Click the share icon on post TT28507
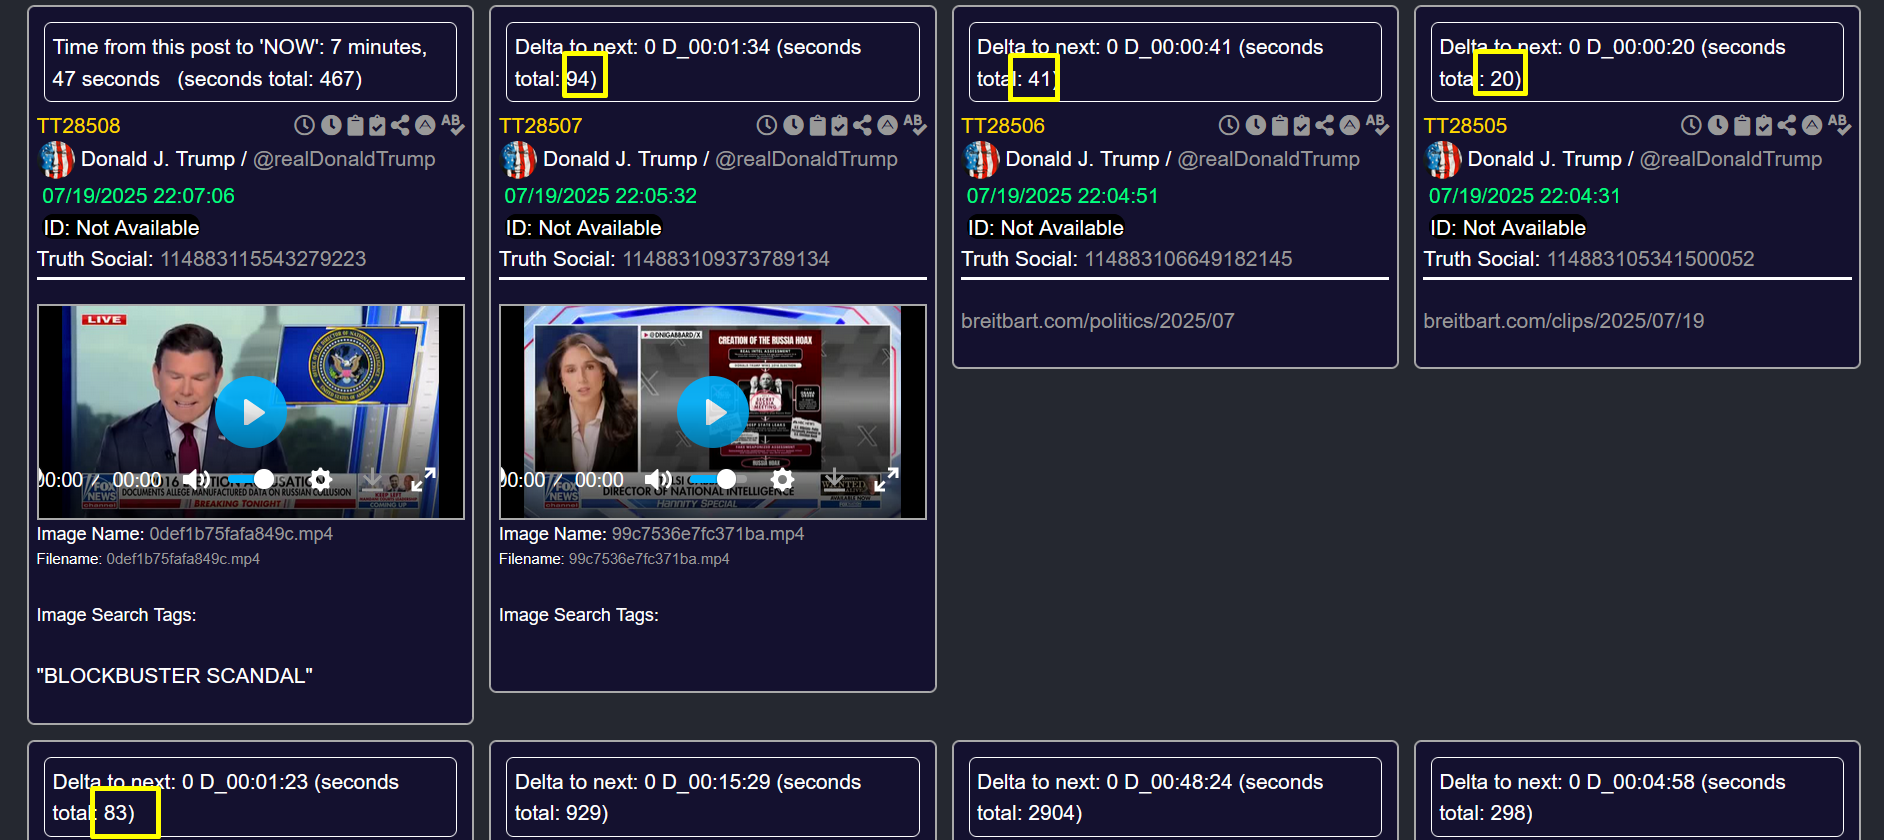This screenshot has width=1884, height=840. [x=862, y=125]
